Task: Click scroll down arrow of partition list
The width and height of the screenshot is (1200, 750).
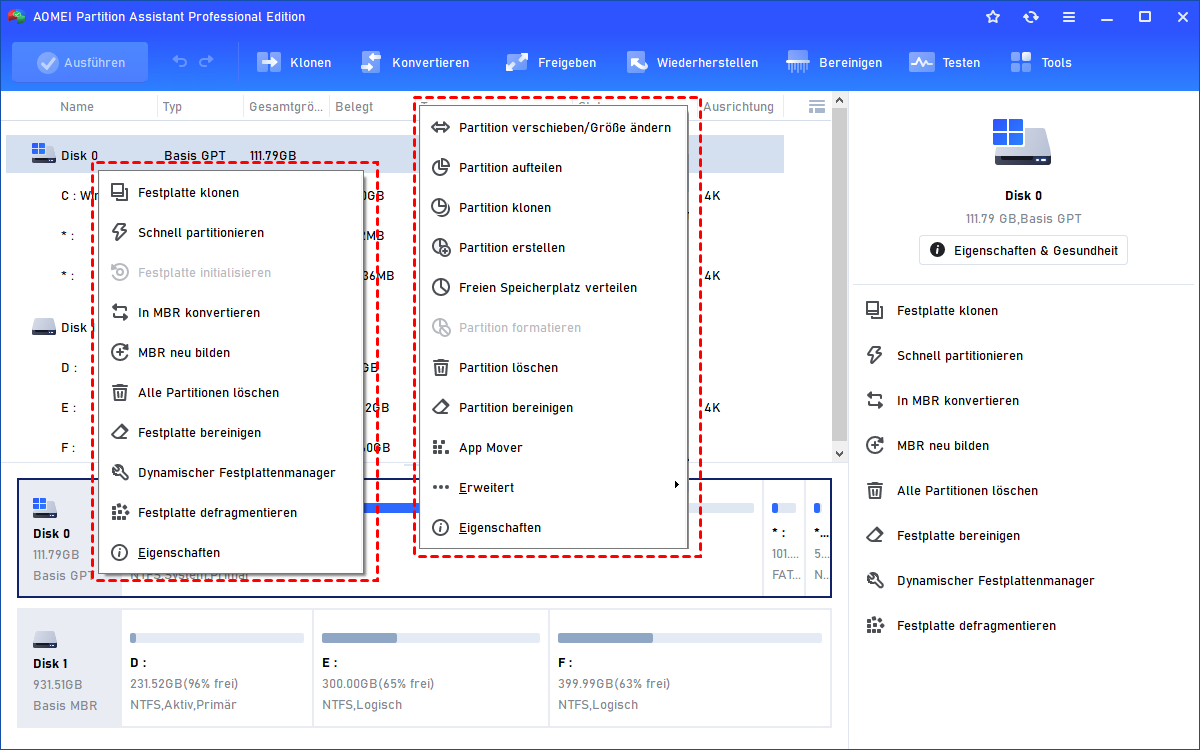Action: pyautogui.click(x=840, y=453)
